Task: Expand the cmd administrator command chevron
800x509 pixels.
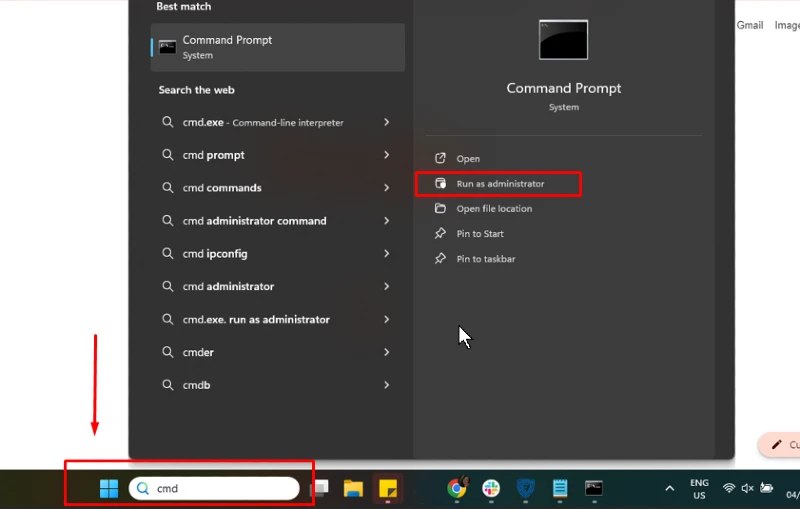Action: tap(387, 220)
